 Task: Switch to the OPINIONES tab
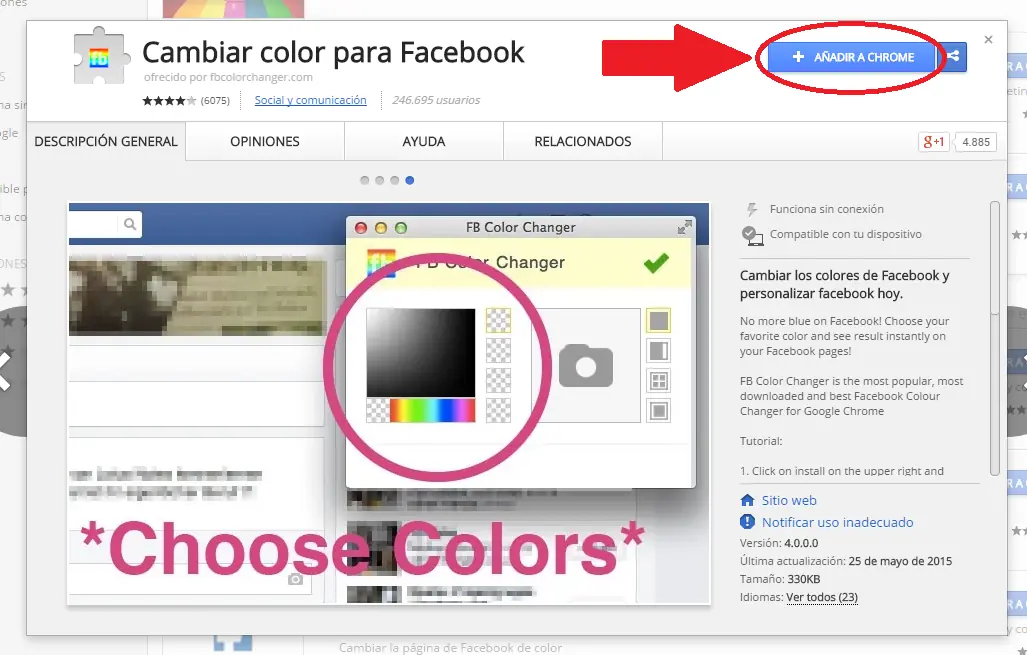[x=265, y=141]
